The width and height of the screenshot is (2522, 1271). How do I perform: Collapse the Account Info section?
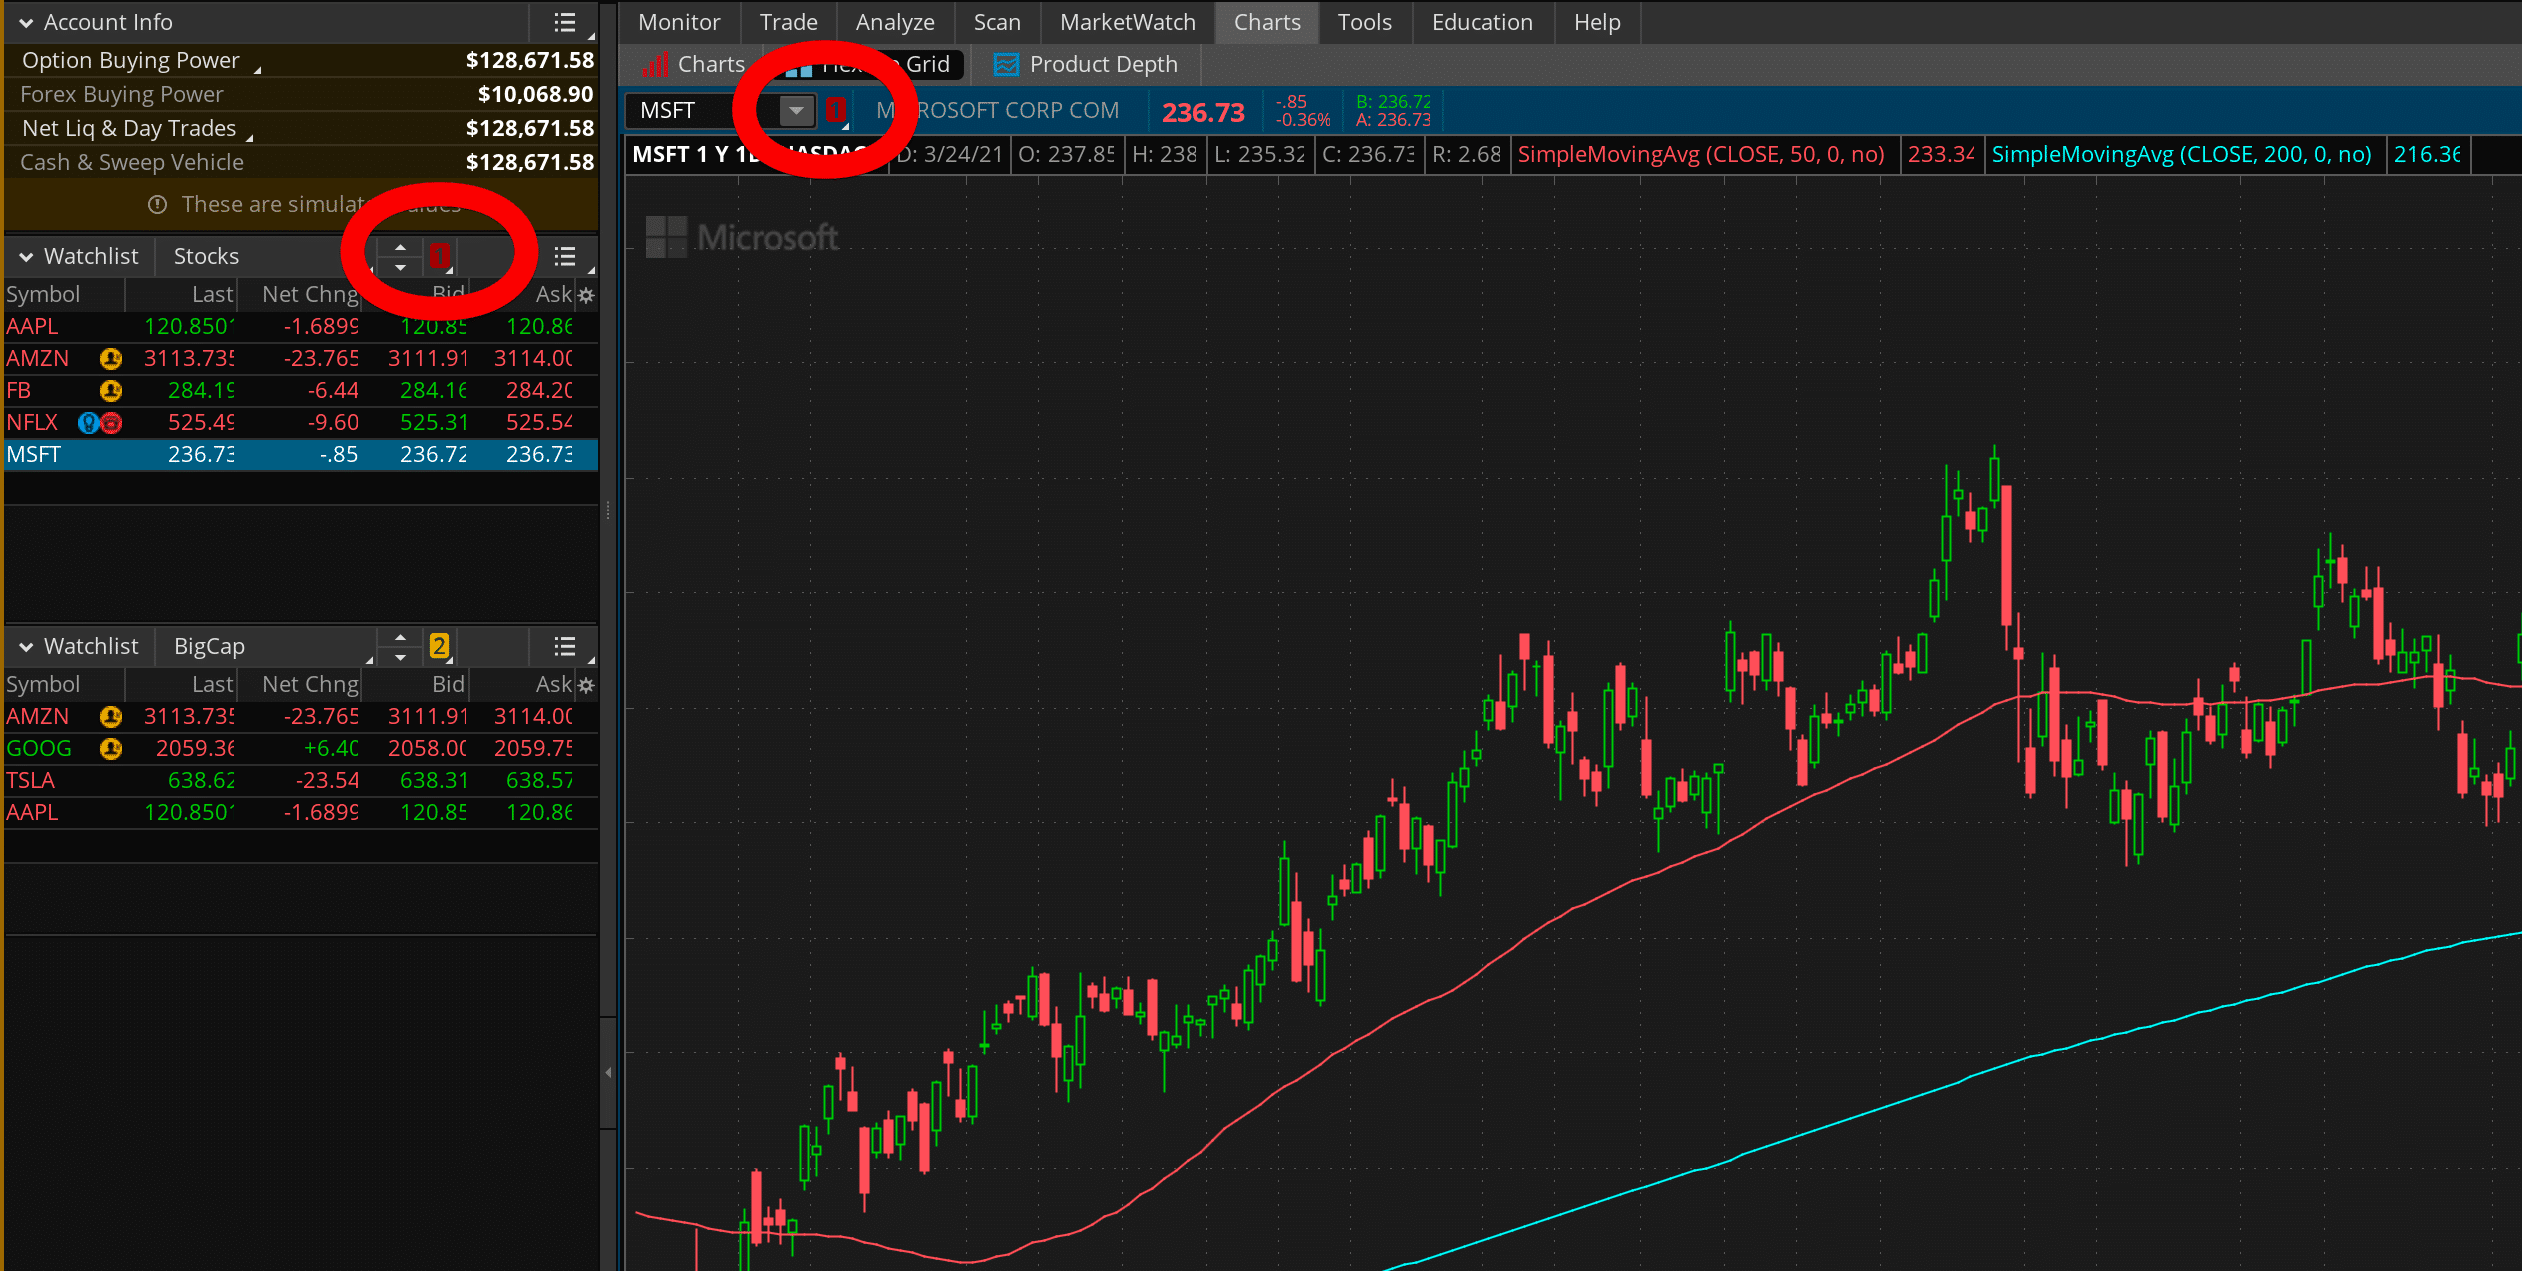click(26, 22)
